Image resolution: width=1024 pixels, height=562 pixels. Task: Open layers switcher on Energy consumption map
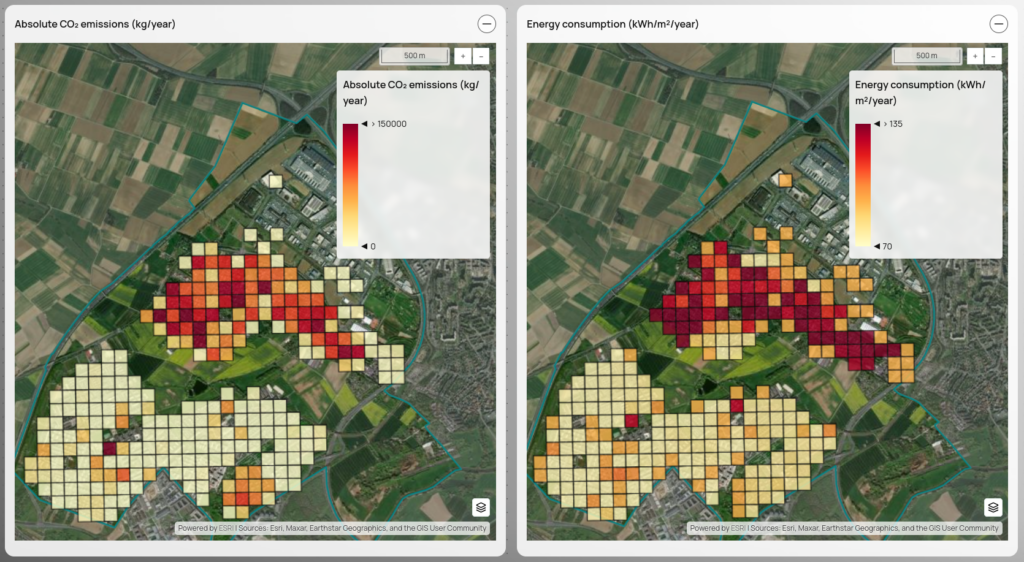(993, 507)
